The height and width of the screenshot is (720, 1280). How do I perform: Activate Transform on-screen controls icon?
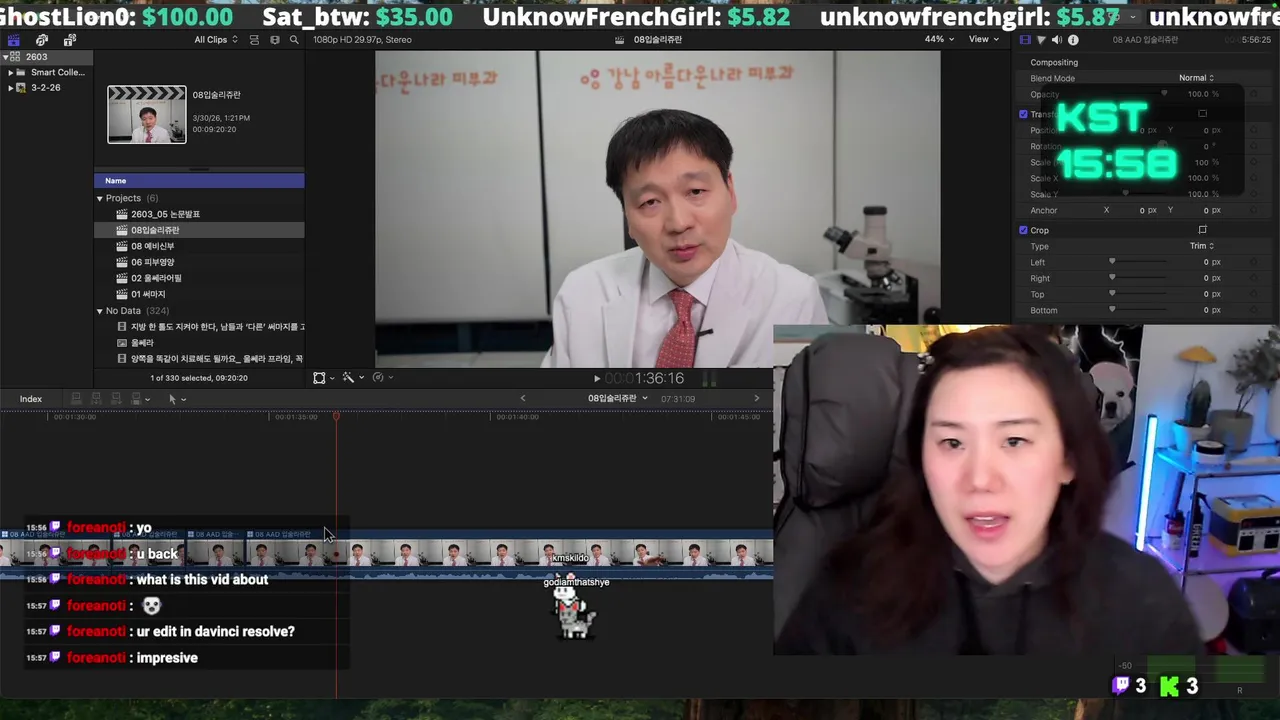pos(1202,114)
